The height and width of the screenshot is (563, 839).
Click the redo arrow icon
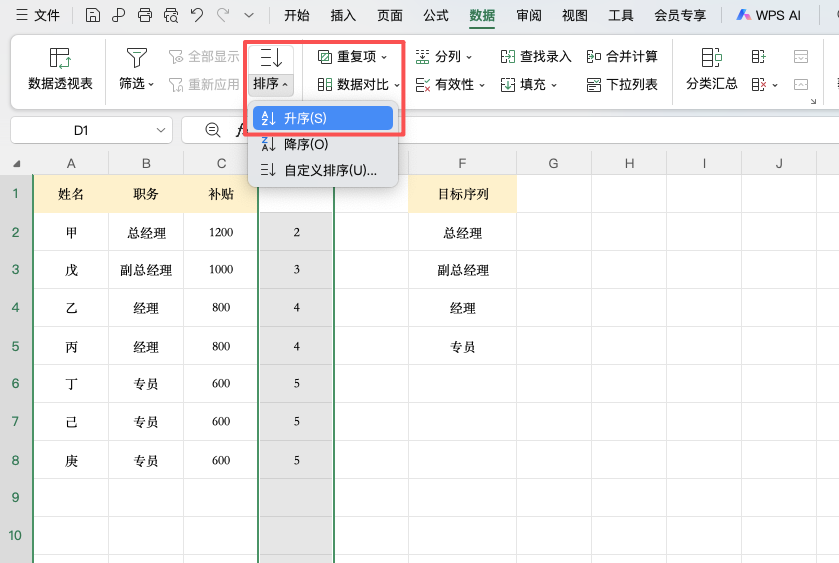pyautogui.click(x=223, y=15)
